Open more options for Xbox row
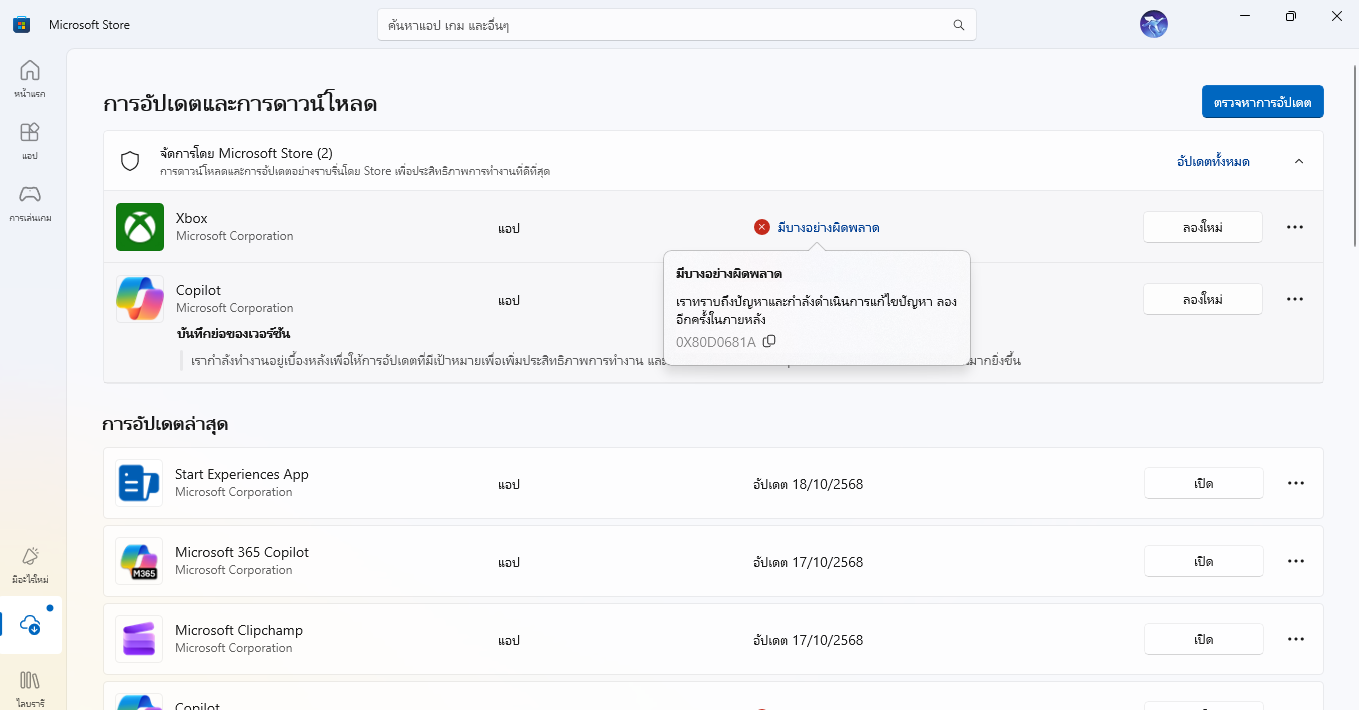Viewport: 1359px width, 710px height. coord(1295,227)
